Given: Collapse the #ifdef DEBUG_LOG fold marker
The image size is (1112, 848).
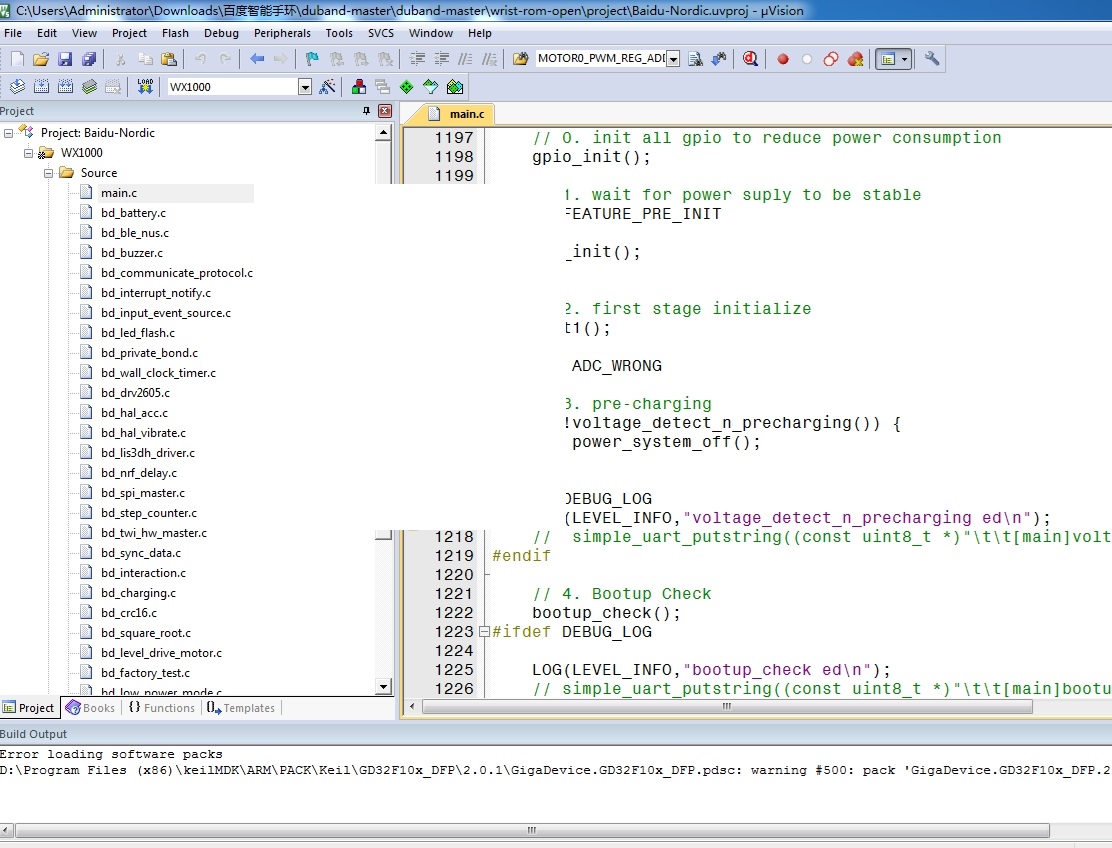Looking at the screenshot, I should coord(484,631).
